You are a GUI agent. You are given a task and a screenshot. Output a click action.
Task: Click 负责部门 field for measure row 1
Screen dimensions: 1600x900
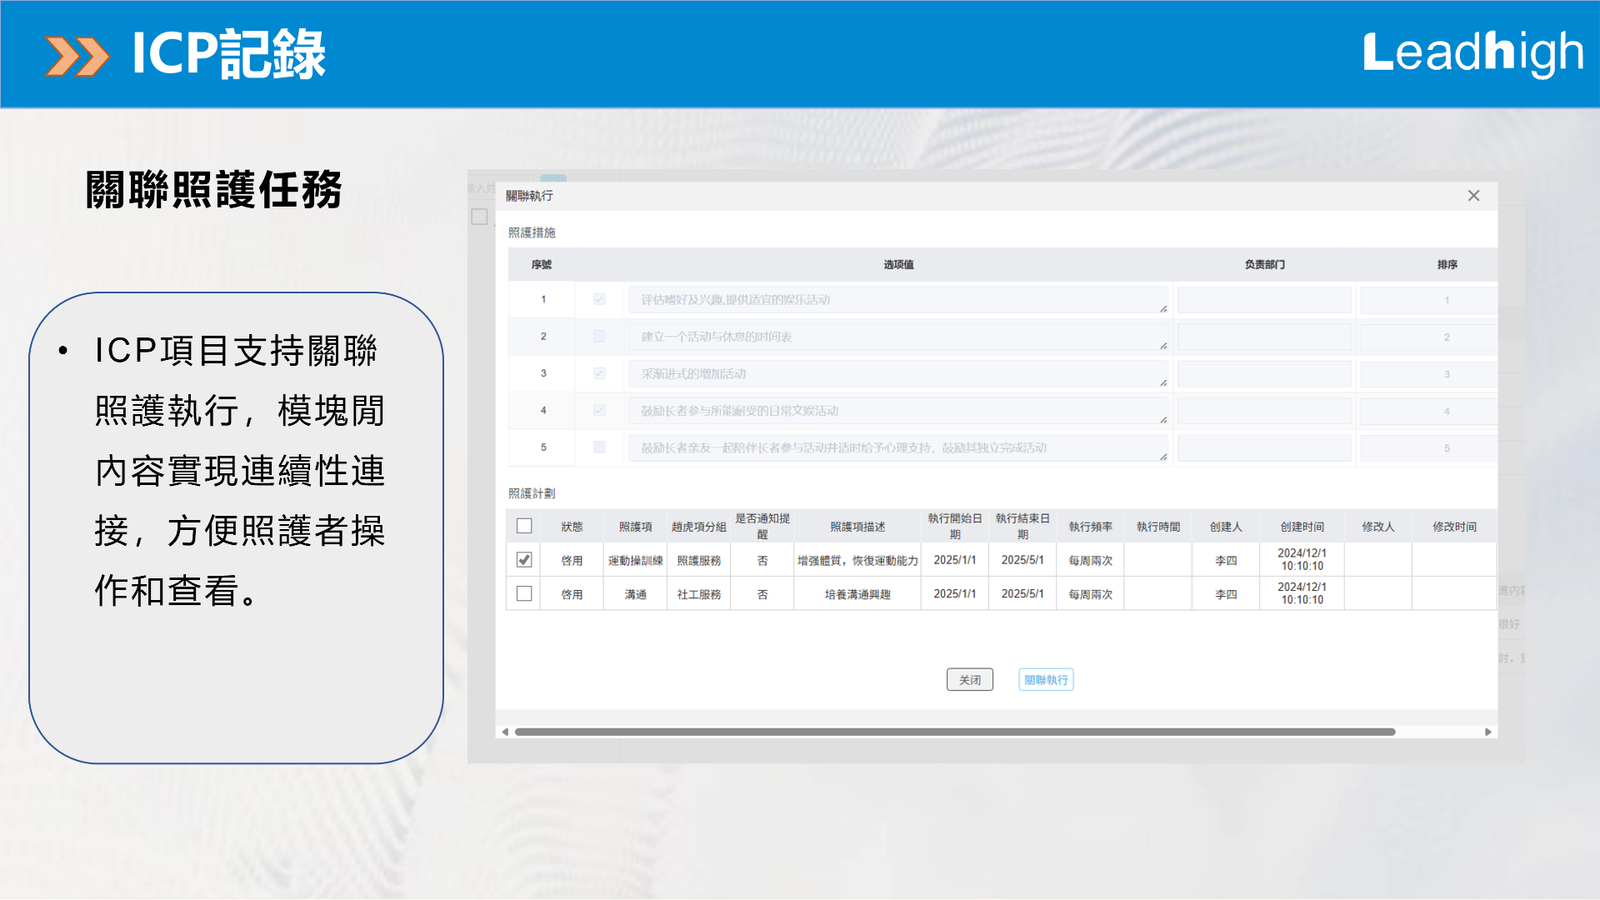(x=1264, y=300)
